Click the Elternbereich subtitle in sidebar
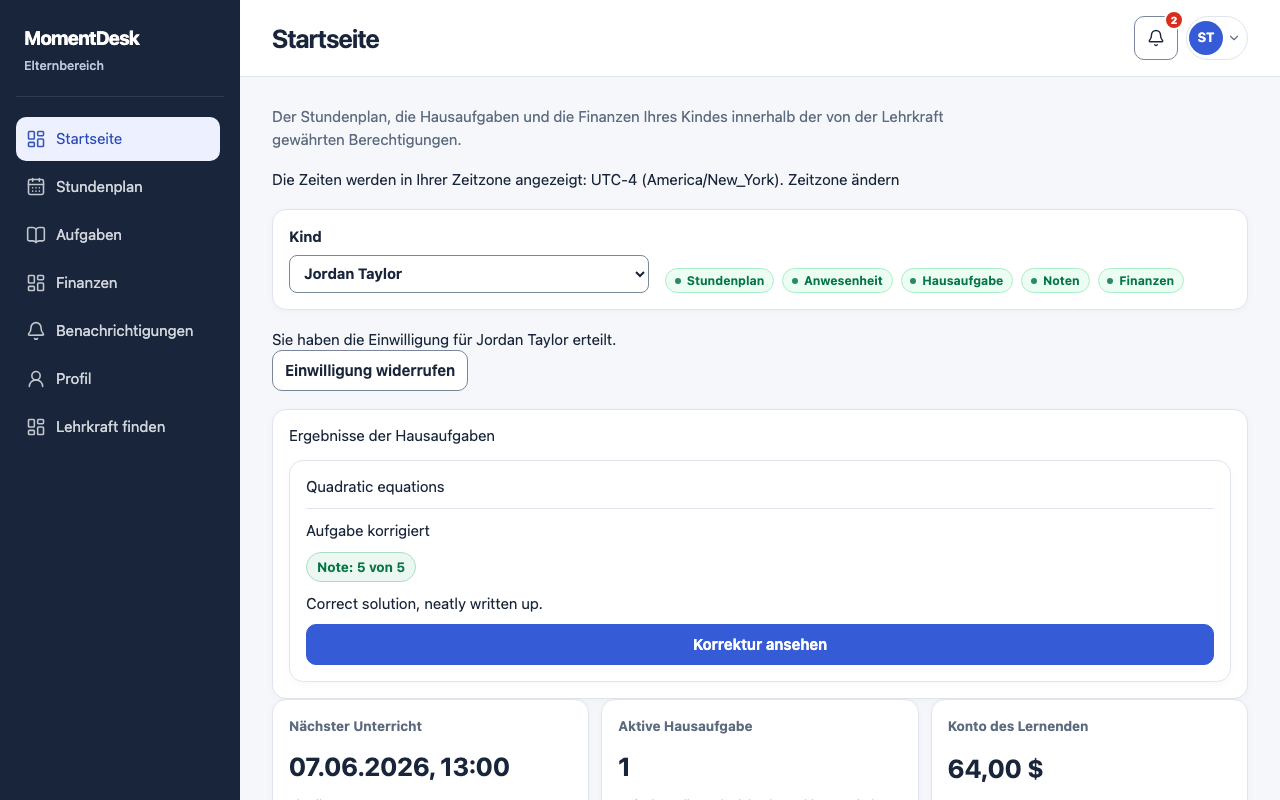 [x=64, y=66]
